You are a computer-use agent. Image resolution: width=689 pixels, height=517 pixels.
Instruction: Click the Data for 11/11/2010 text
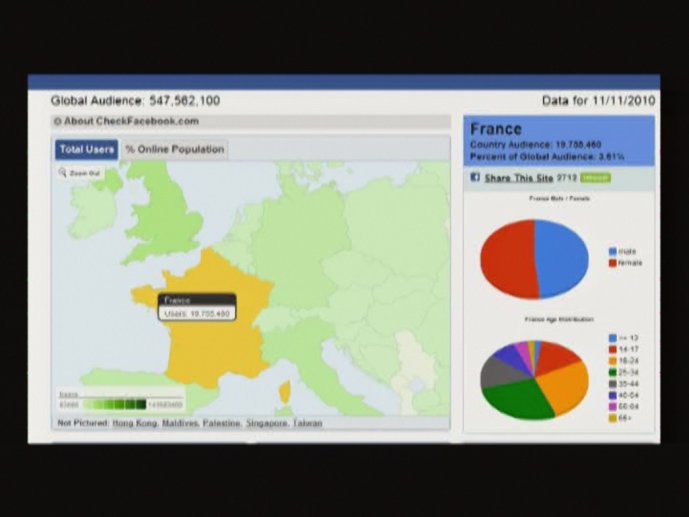coord(598,101)
